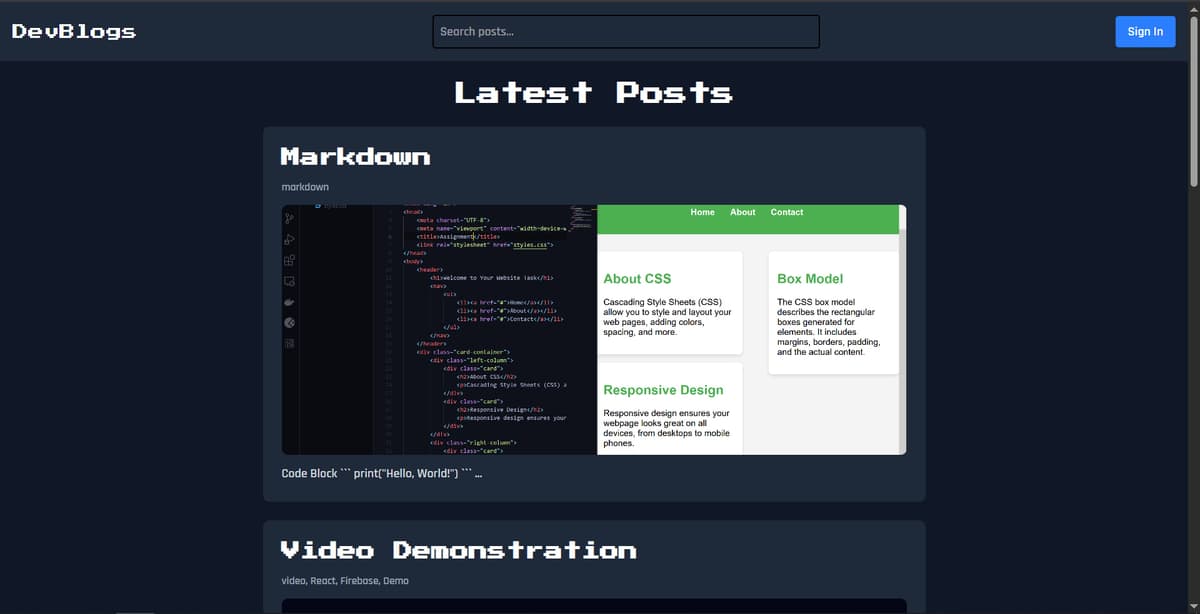
Task: Click About in the thumbnail's green navbar
Action: click(x=743, y=212)
